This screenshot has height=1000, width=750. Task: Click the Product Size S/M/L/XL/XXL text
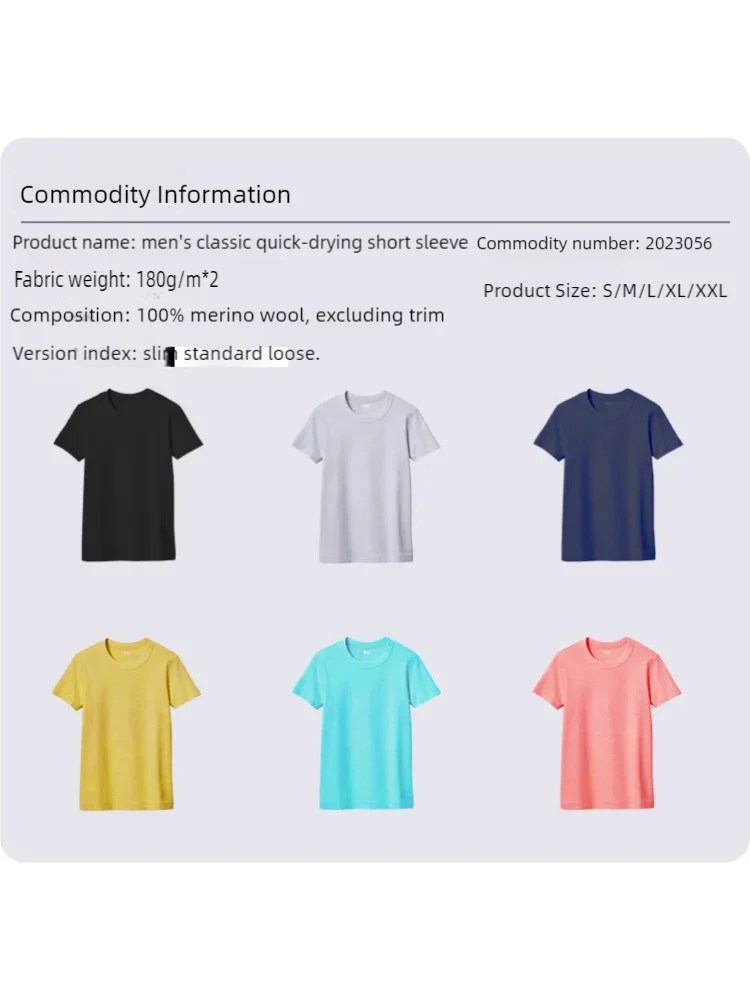pos(605,291)
